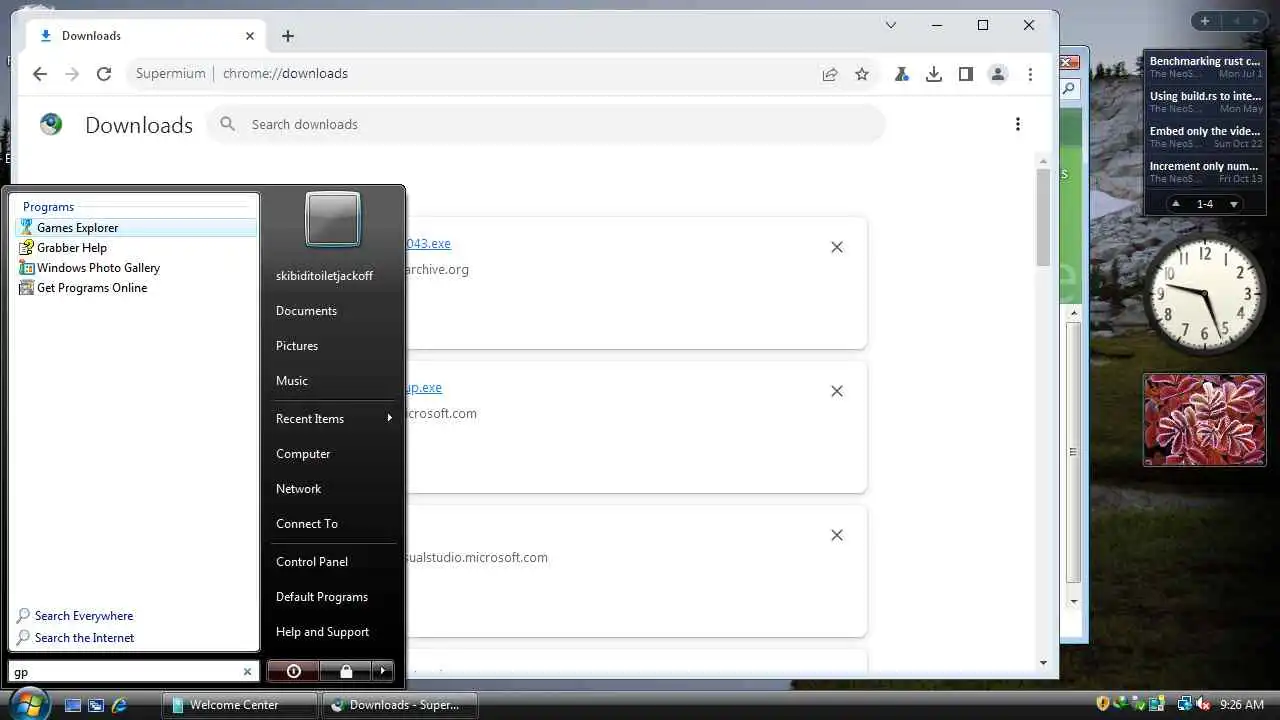
Task: Go back in Supermium browser
Action: point(40,74)
